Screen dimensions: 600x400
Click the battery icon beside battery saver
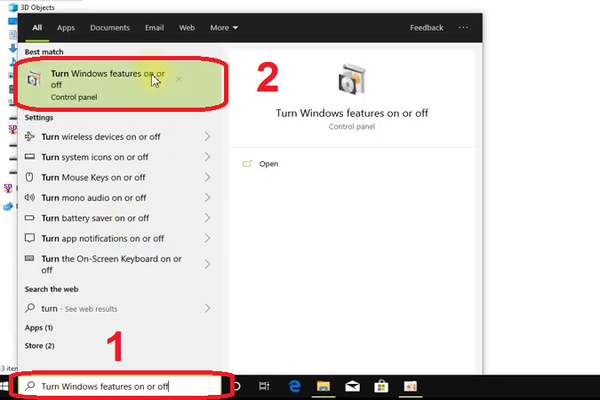29,218
